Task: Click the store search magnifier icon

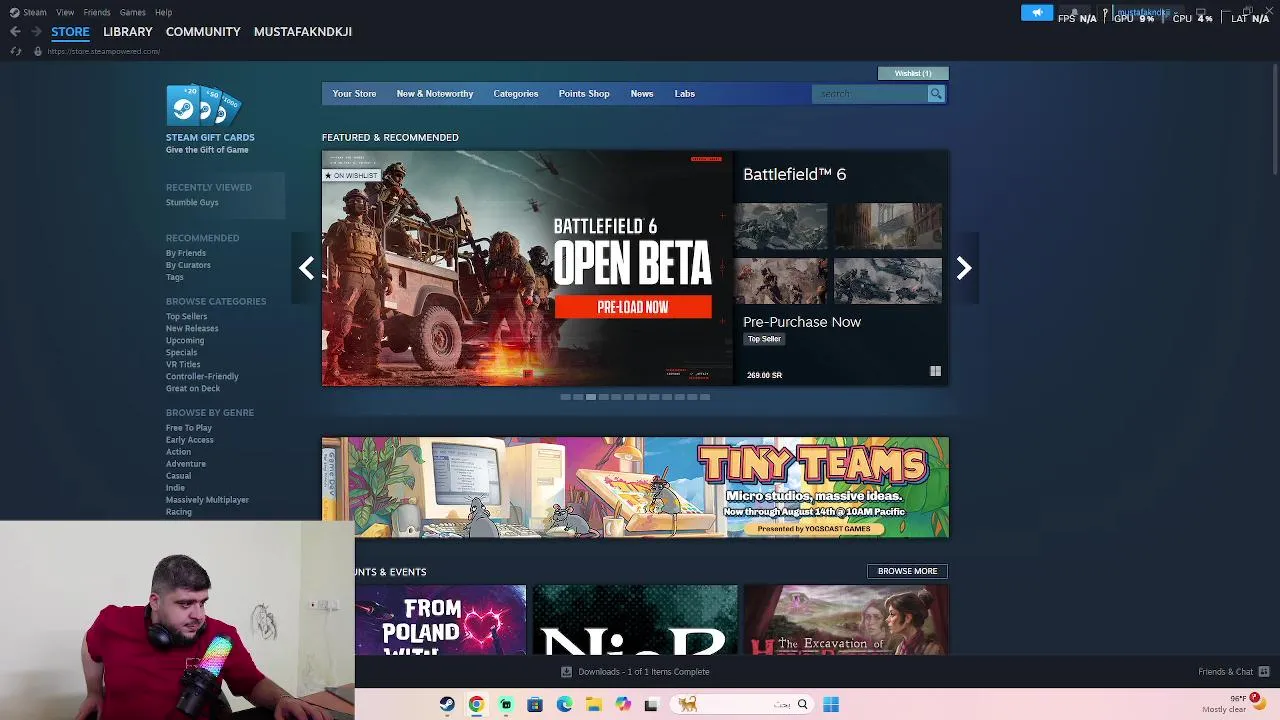Action: pyautogui.click(x=936, y=94)
